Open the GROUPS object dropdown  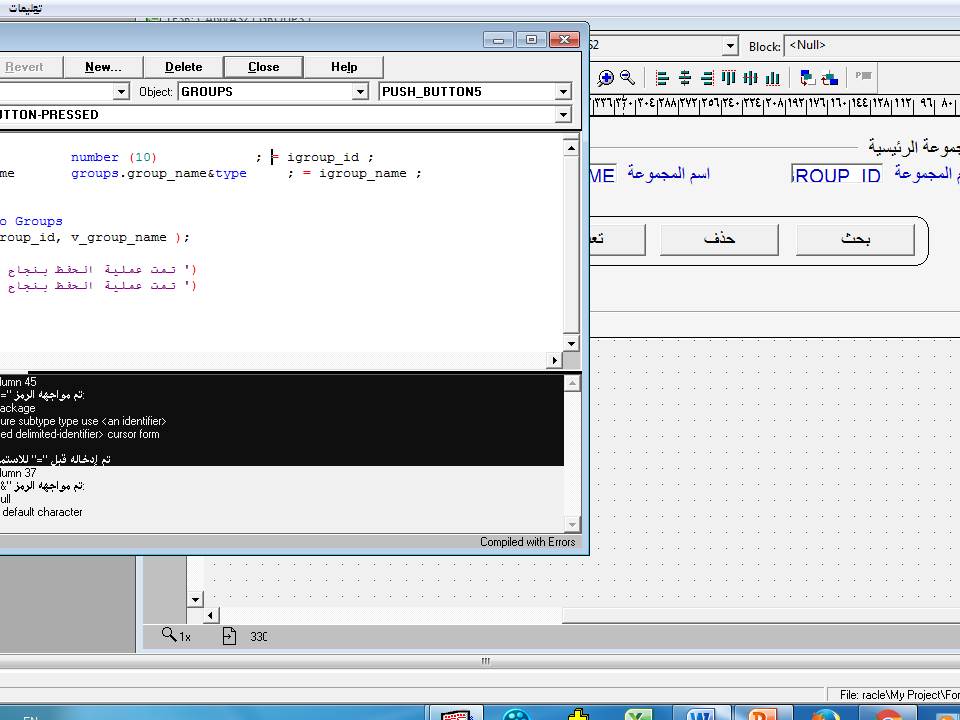361,92
